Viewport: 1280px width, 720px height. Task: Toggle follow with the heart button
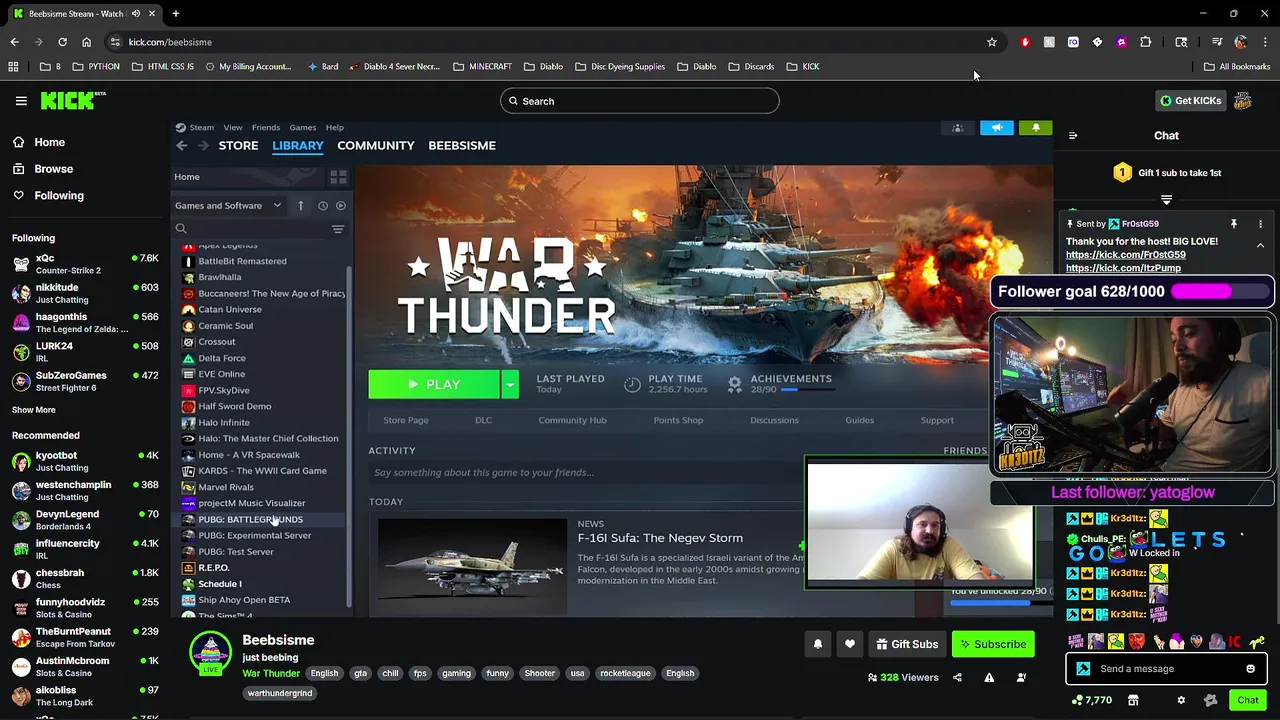pyautogui.click(x=850, y=645)
